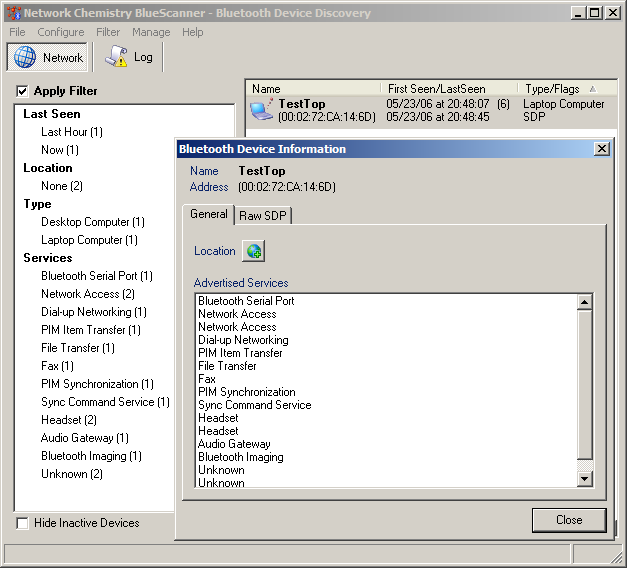Click Advertised Services scroll down arrow
Screen dimensions: 627x568
(585, 478)
